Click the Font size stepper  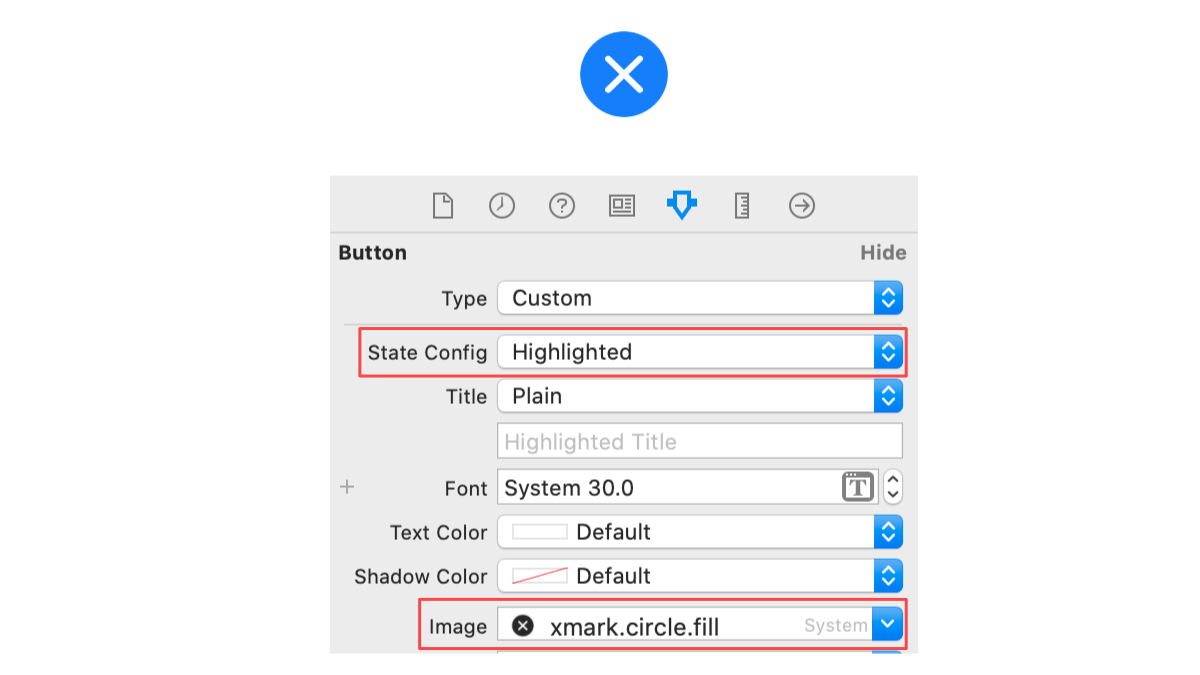click(x=893, y=488)
